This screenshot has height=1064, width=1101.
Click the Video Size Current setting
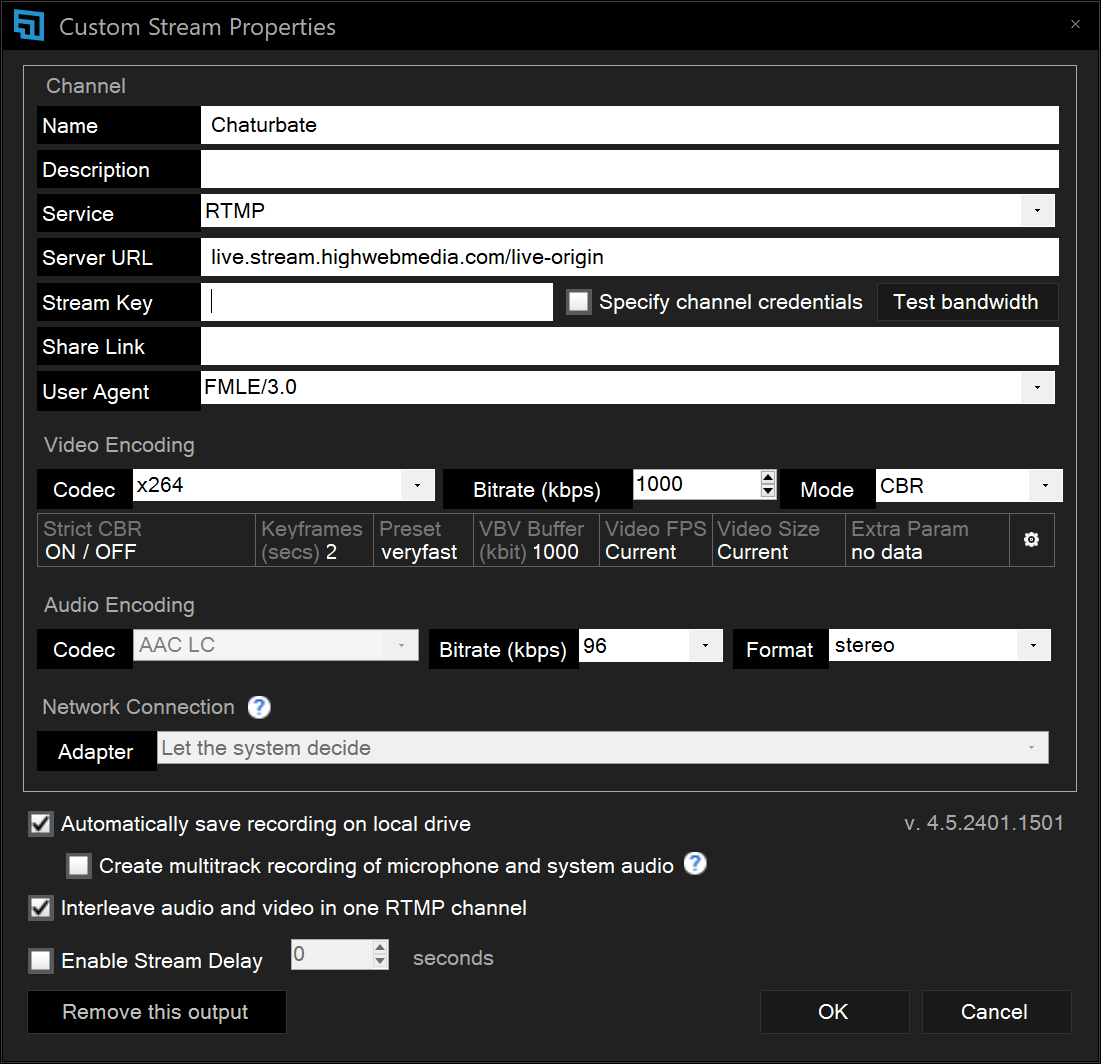pos(779,540)
